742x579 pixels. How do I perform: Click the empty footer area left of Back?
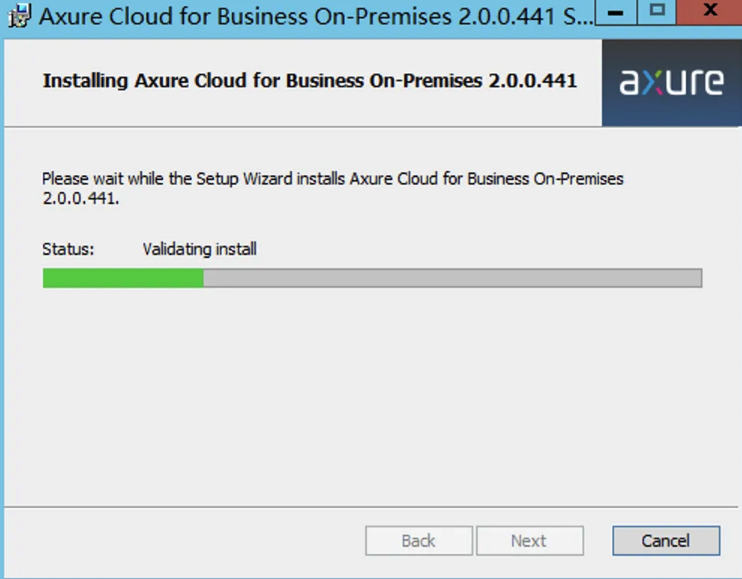[x=180, y=541]
